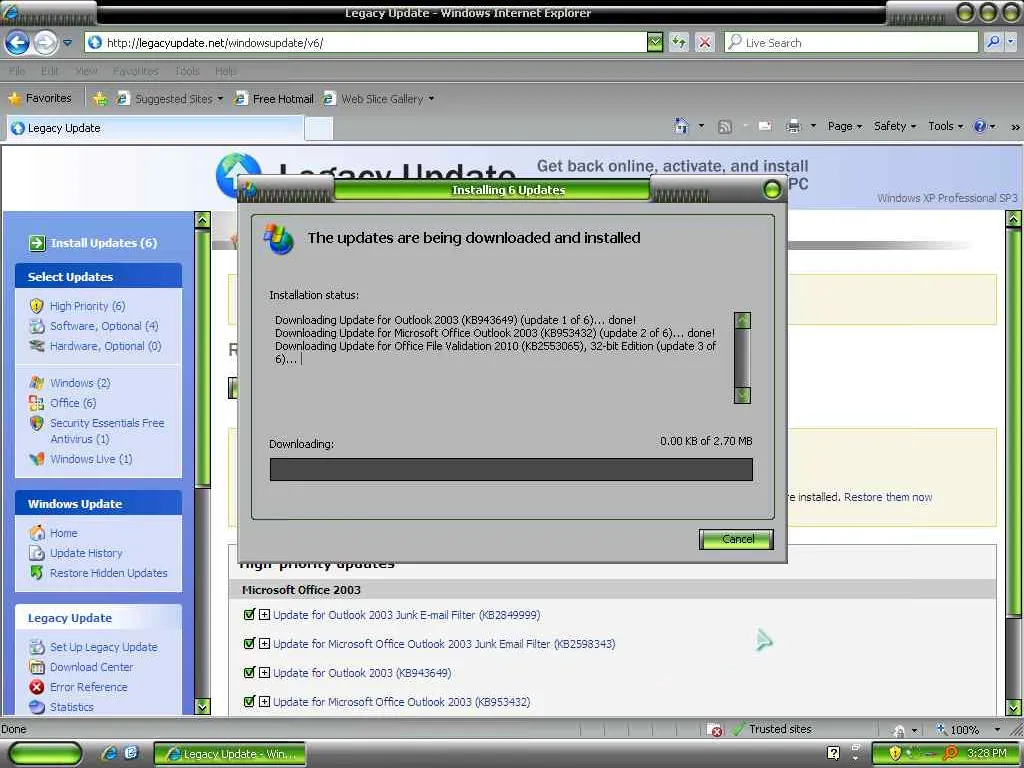This screenshot has width=1024, height=768.
Task: Click Install Updates (6) link
Action: click(x=104, y=243)
